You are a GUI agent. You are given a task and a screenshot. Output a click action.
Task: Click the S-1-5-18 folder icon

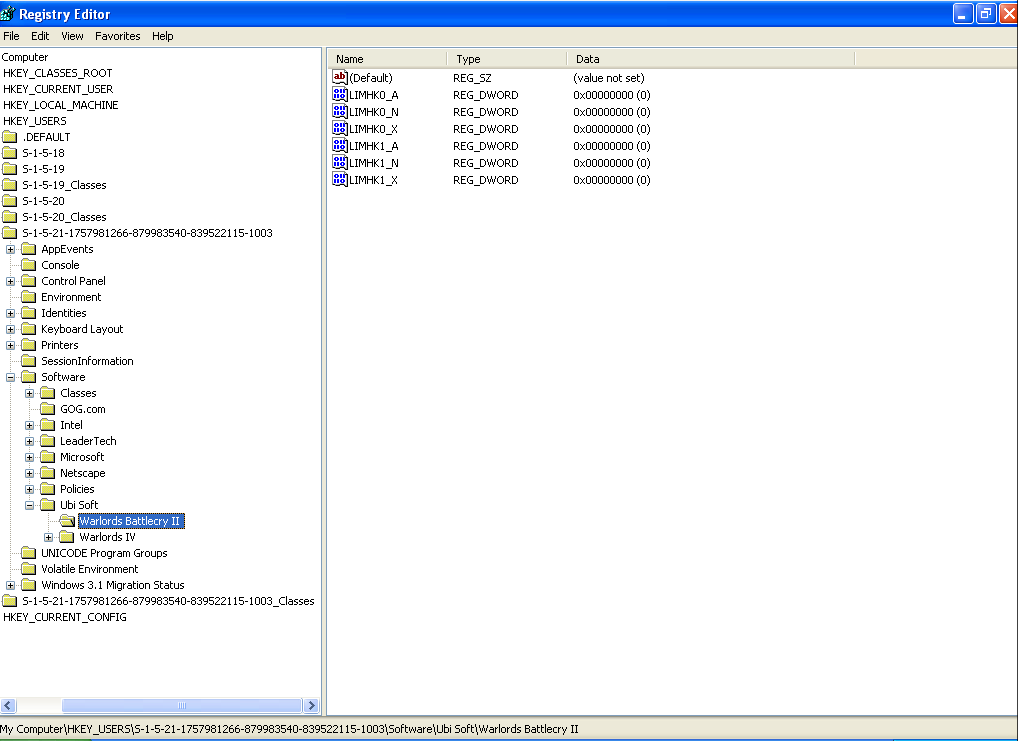coord(9,153)
